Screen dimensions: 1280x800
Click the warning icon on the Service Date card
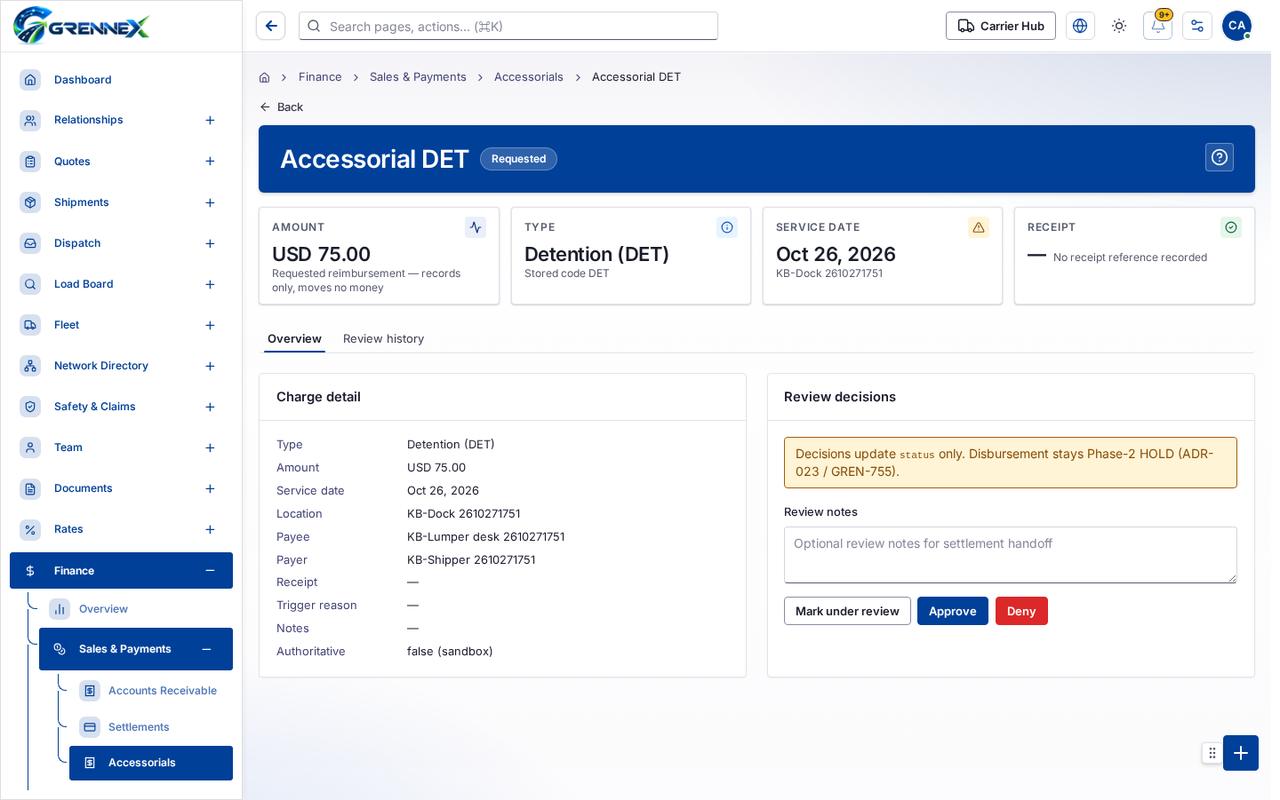[x=978, y=227]
